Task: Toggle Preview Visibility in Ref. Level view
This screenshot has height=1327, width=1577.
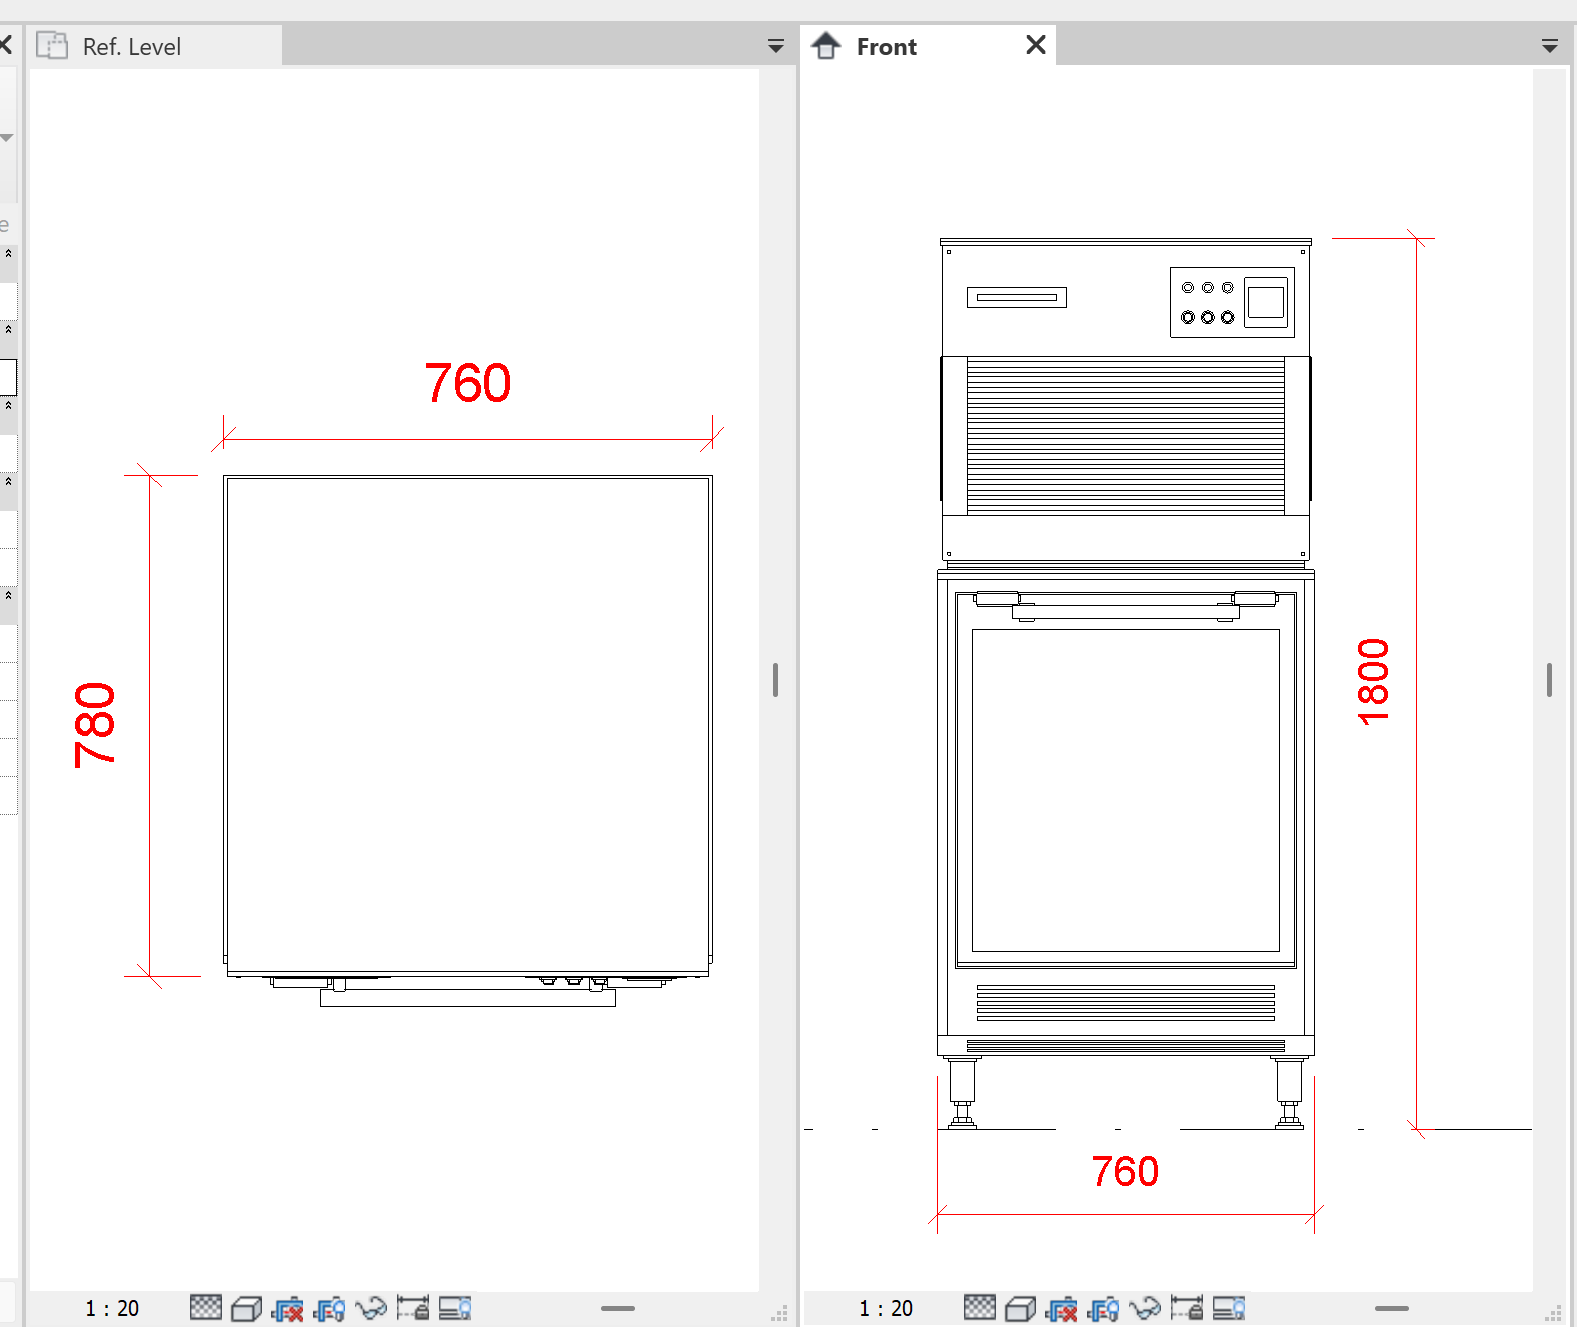Action: click(x=455, y=1308)
